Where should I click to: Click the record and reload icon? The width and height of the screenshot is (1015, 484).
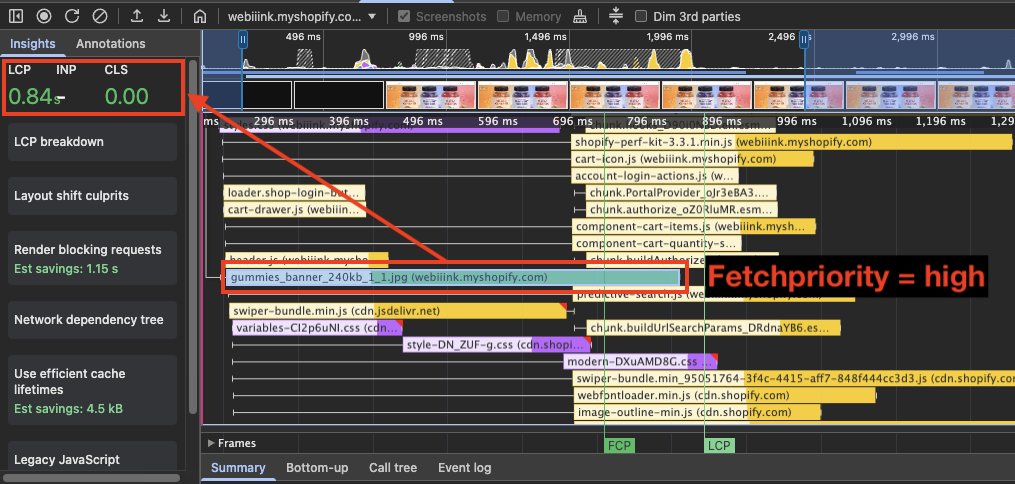[x=72, y=16]
